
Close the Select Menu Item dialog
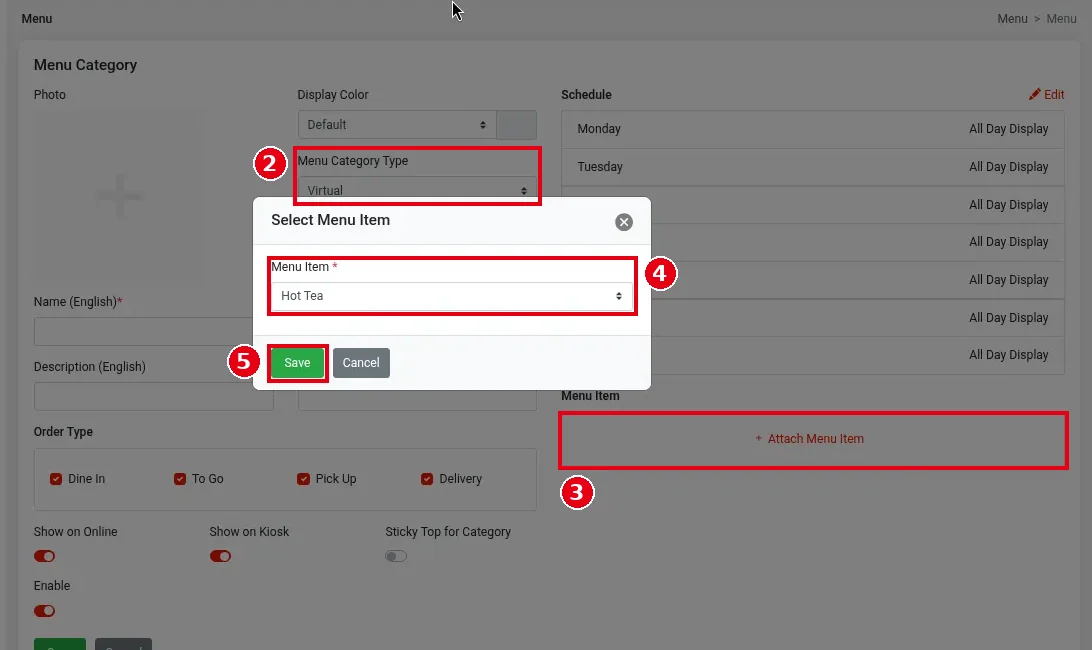(x=623, y=222)
